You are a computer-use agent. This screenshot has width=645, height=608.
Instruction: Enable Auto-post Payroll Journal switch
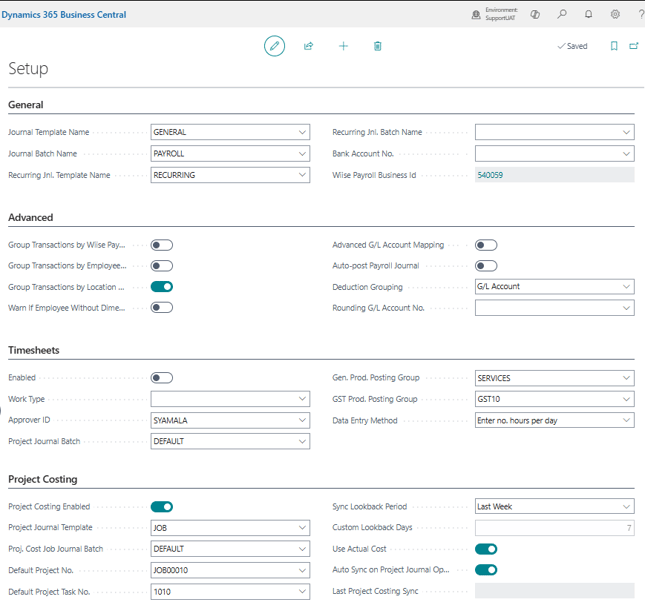tap(486, 266)
